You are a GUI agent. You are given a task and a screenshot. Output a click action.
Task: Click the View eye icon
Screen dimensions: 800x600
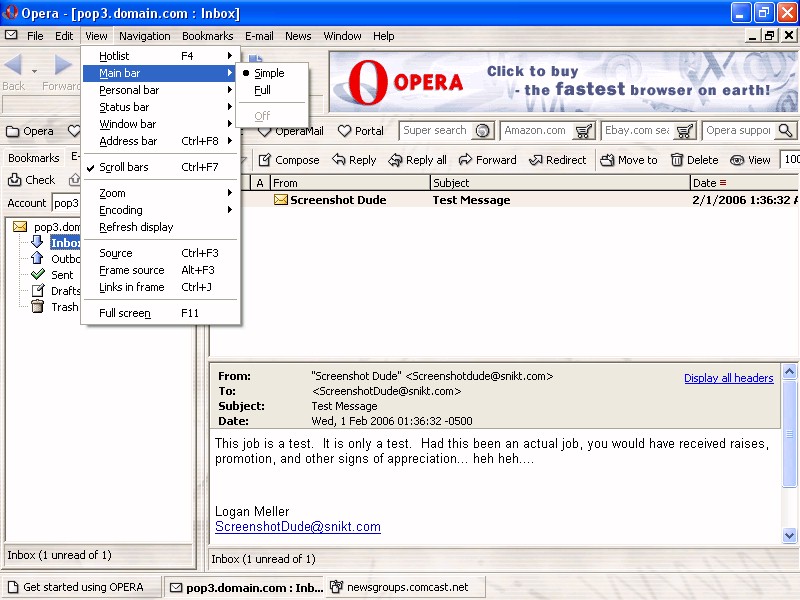[737, 160]
